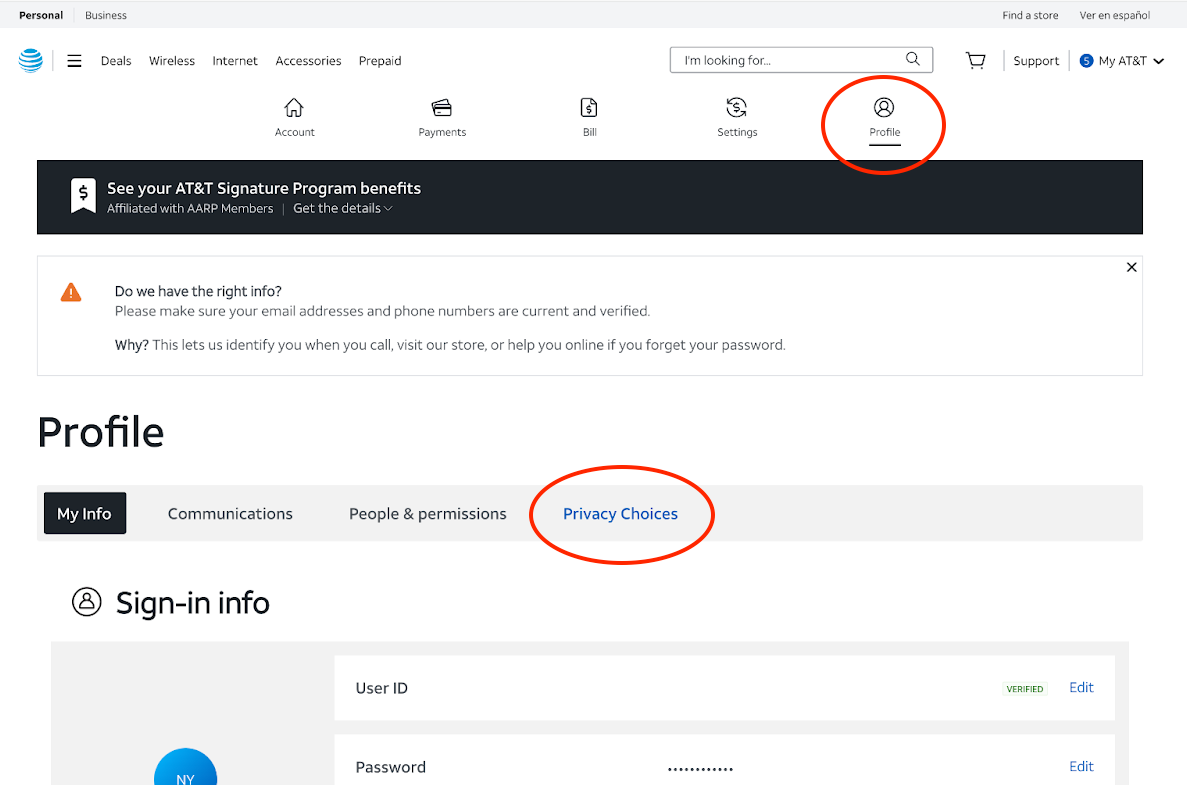The width and height of the screenshot is (1187, 785).
Task: Click the "Ver en español" link
Action: click(x=1114, y=15)
